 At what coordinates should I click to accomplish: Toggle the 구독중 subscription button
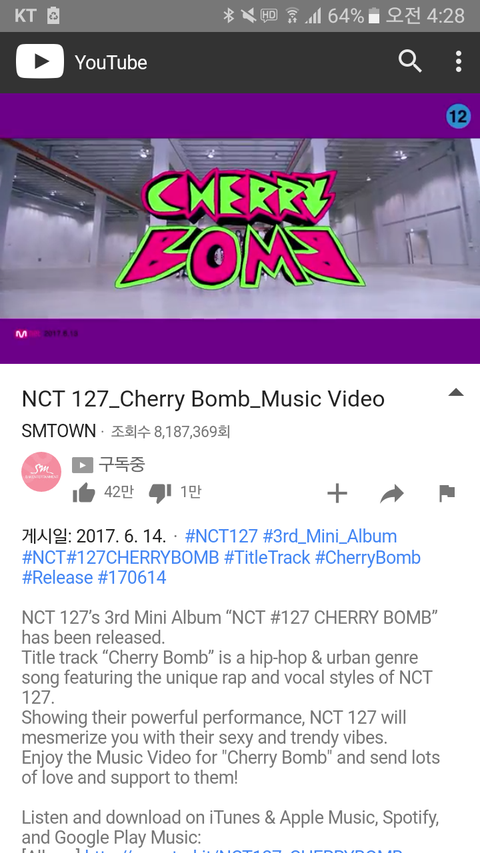tap(109, 465)
